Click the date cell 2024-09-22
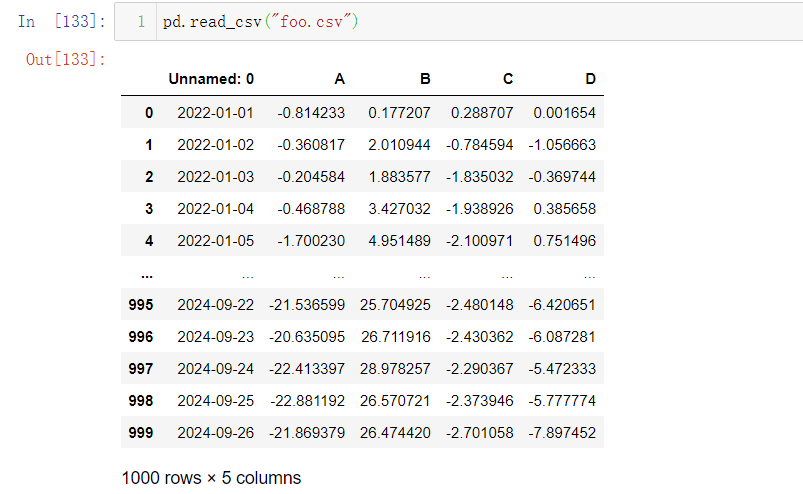Image resolution: width=803 pixels, height=494 pixels. [216, 305]
